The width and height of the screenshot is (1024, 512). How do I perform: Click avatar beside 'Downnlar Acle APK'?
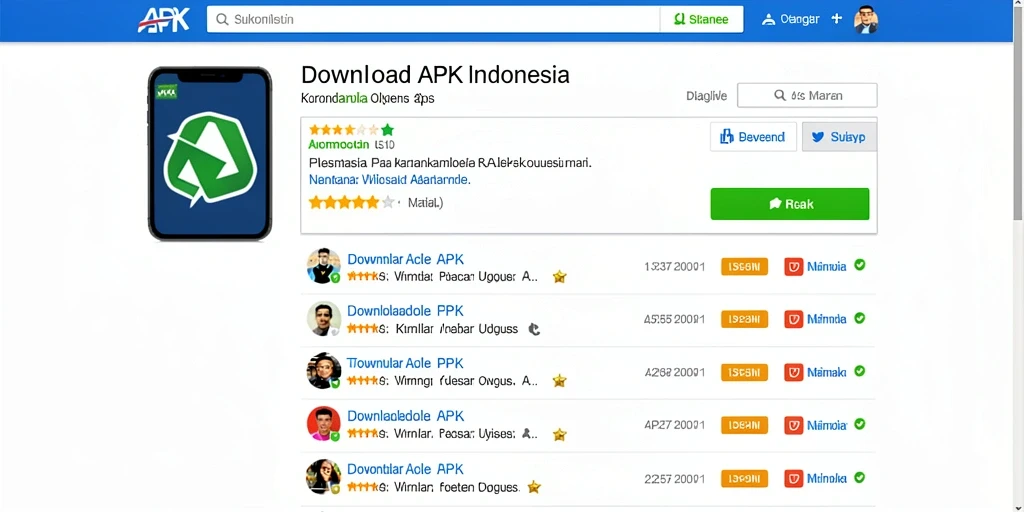(324, 266)
